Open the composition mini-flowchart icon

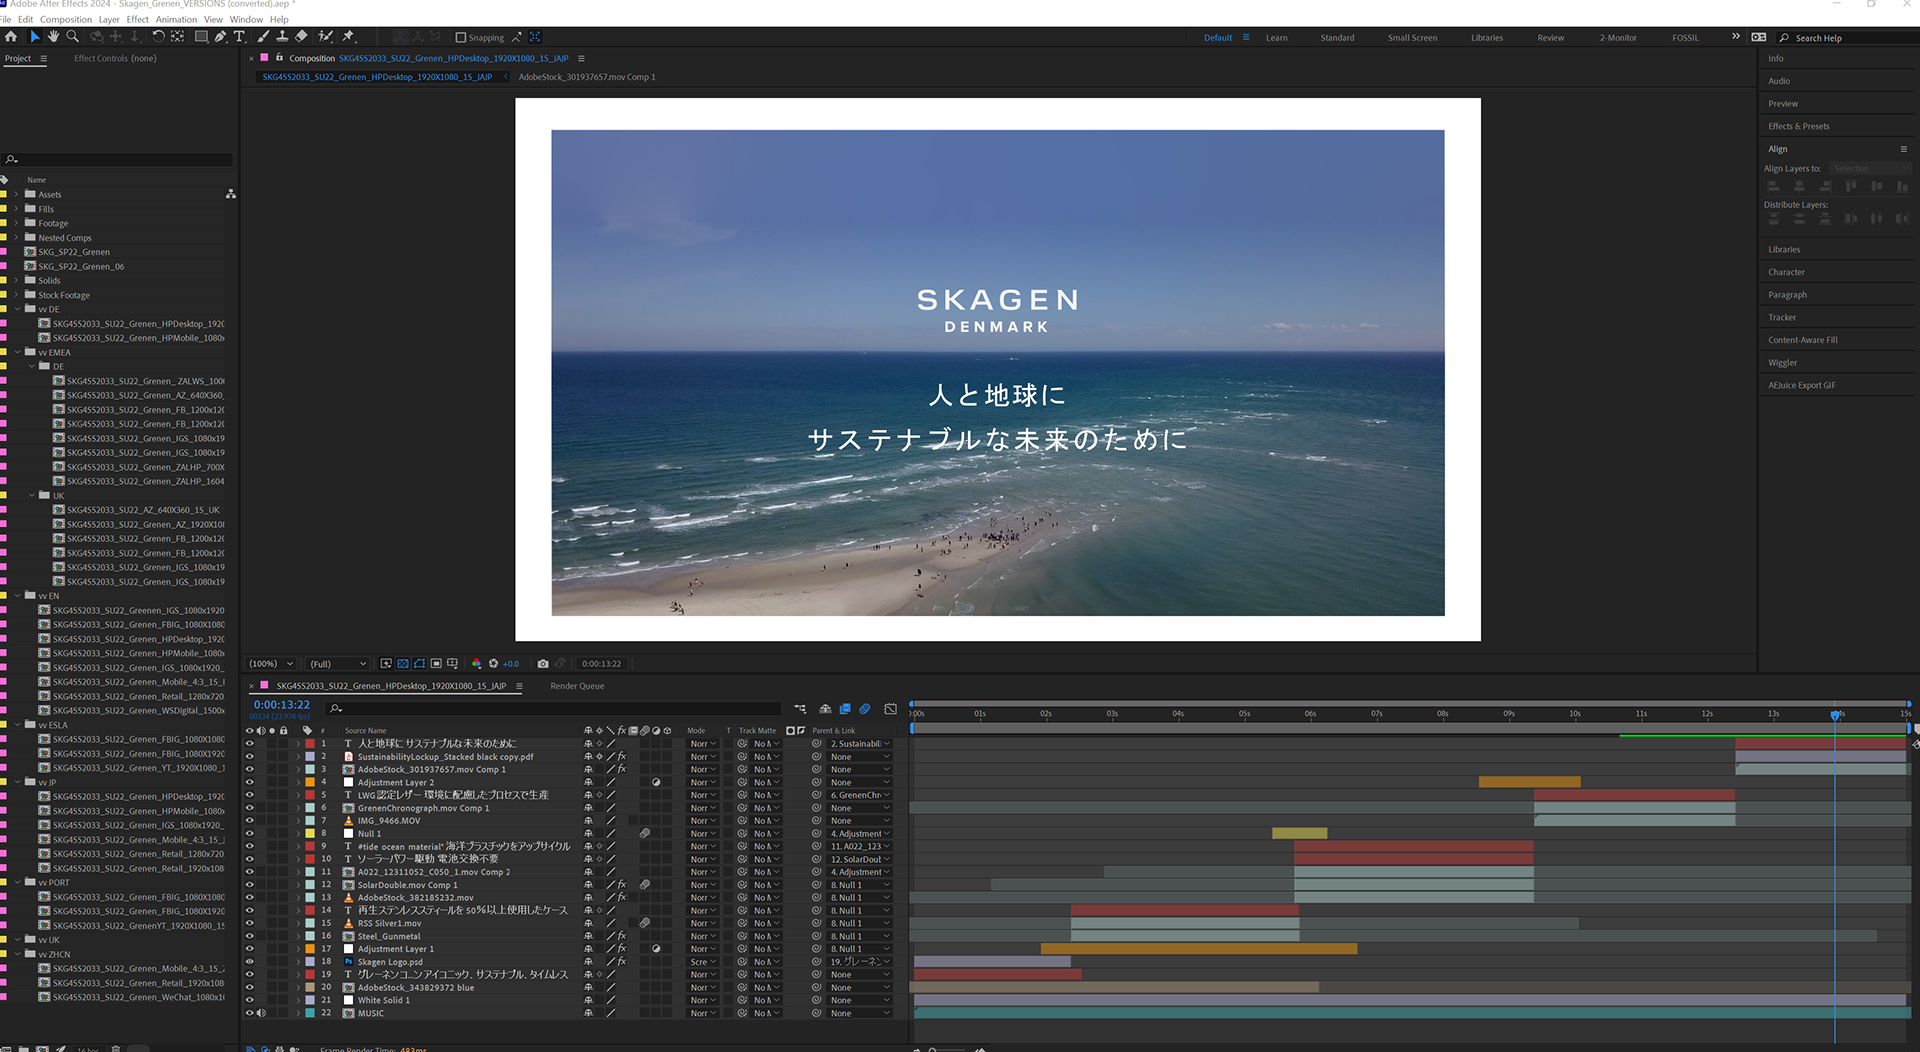click(x=800, y=709)
